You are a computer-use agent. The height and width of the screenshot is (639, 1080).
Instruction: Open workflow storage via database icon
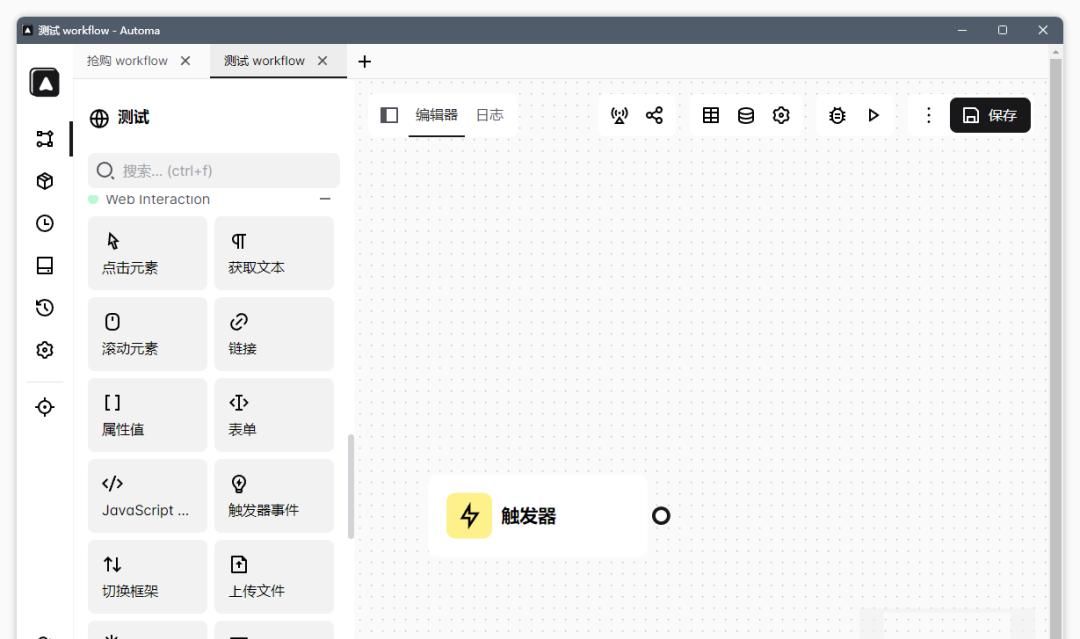click(x=745, y=115)
